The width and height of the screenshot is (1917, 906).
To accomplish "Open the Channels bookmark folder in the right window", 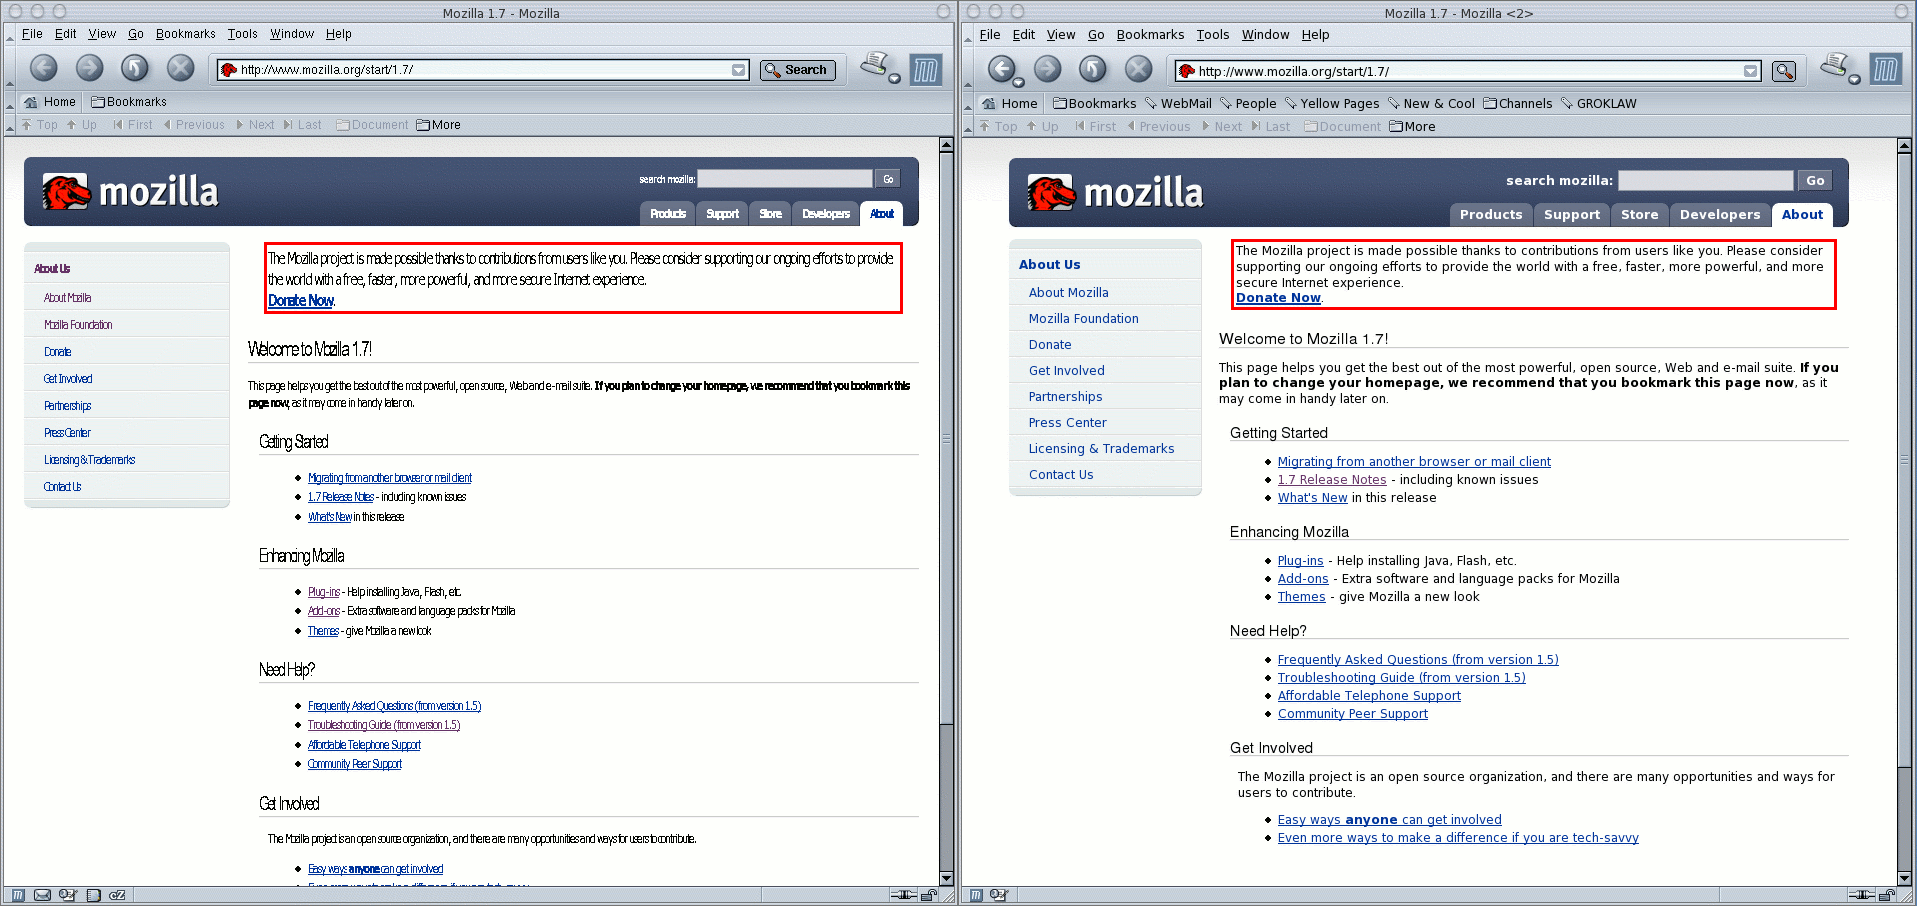I will click(x=1517, y=103).
